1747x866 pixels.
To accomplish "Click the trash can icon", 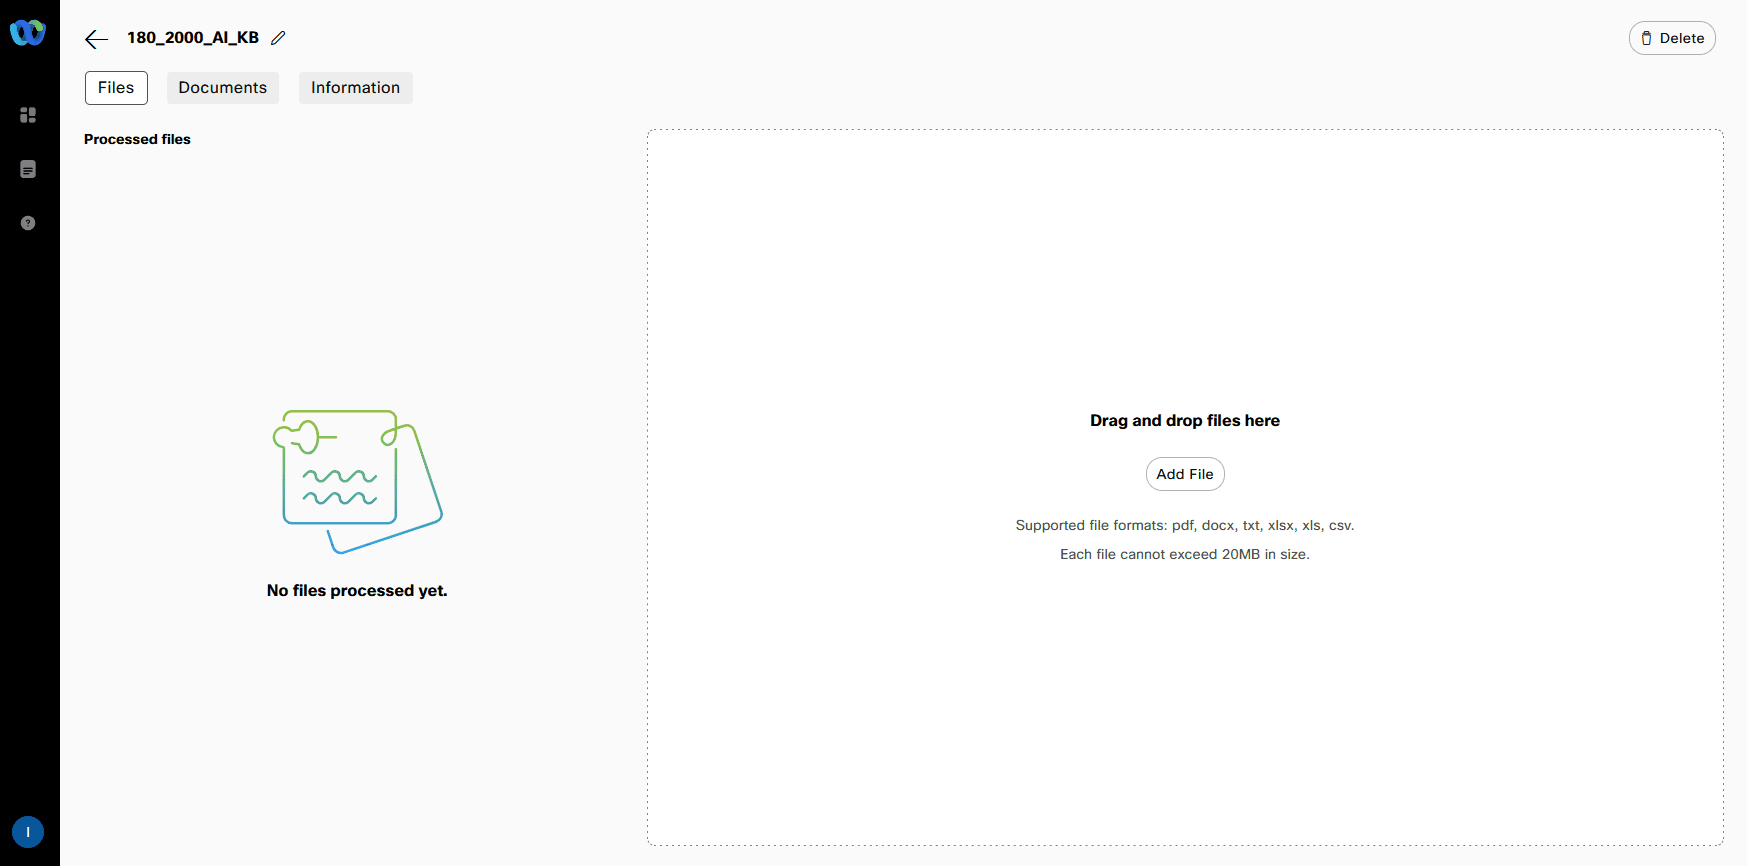I will click(1646, 38).
